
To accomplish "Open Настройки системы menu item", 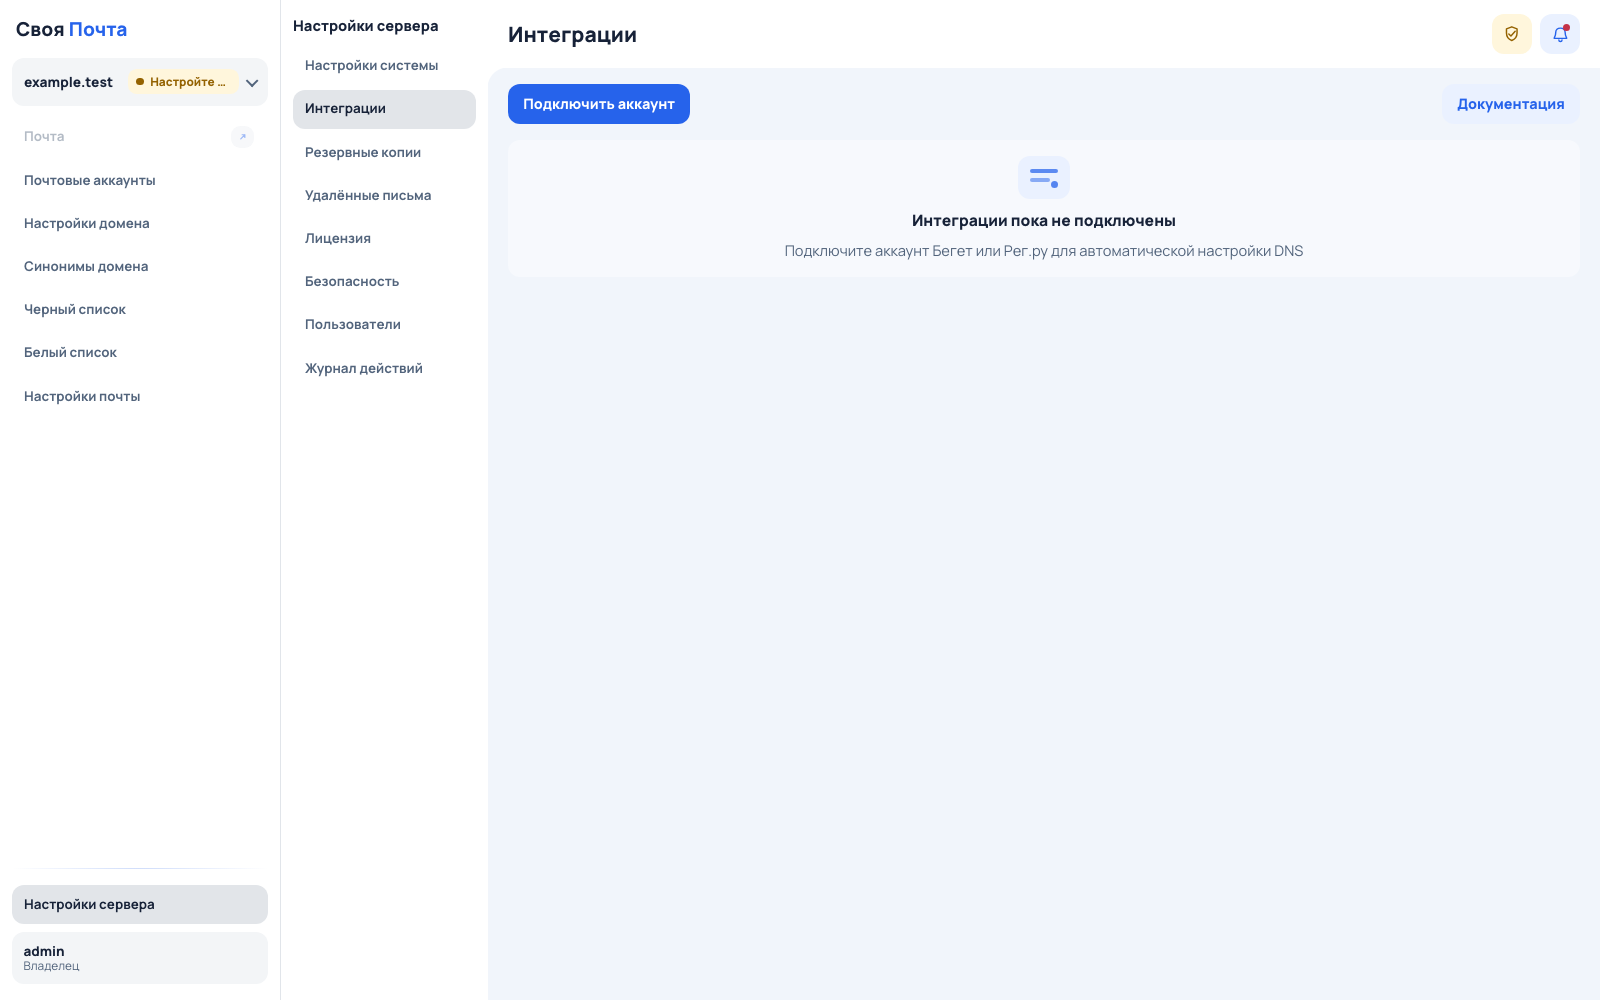I will tap(384, 66).
